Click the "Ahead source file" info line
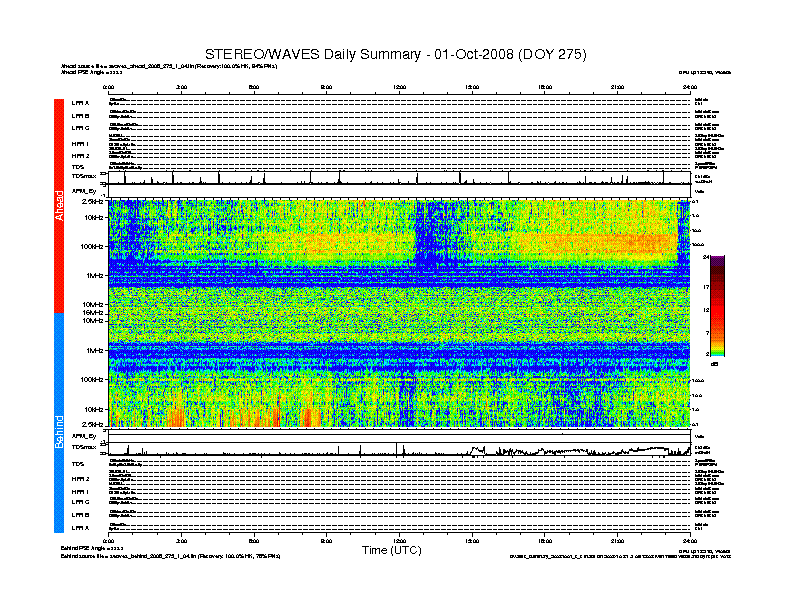This screenshot has height=612, width=792. (169, 66)
